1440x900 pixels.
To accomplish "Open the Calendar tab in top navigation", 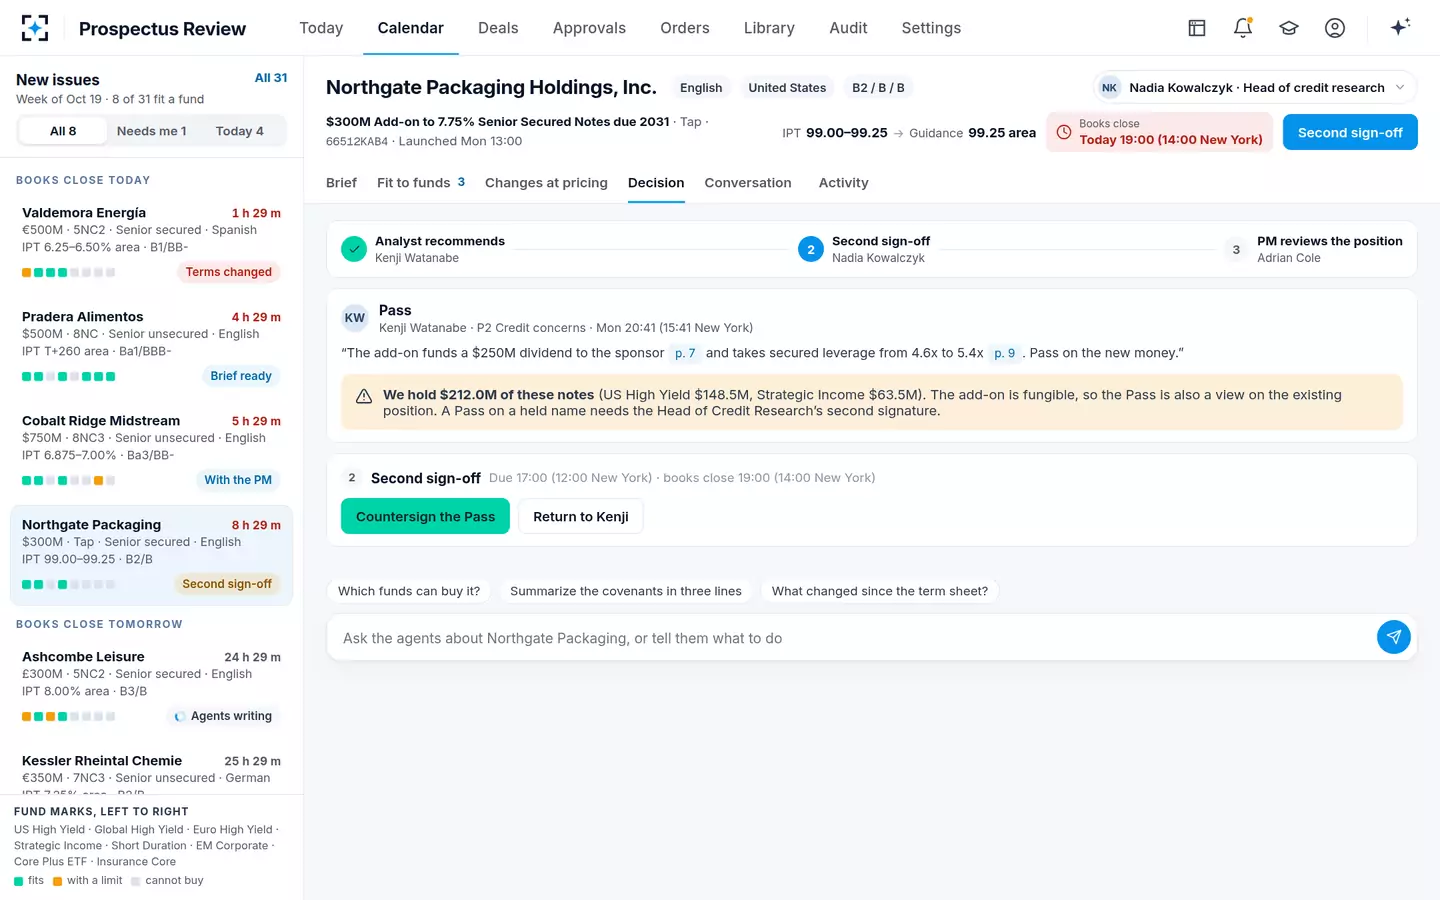I will [410, 28].
